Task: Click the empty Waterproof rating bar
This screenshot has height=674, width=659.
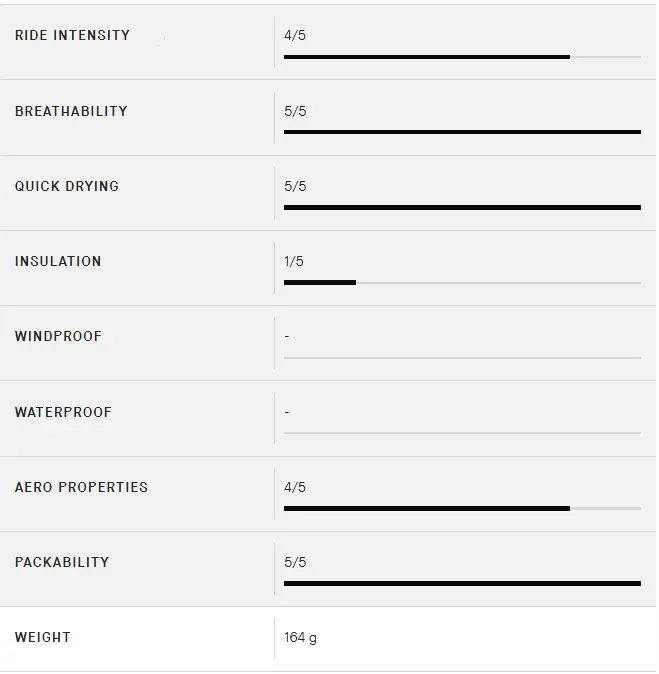Action: pos(462,433)
